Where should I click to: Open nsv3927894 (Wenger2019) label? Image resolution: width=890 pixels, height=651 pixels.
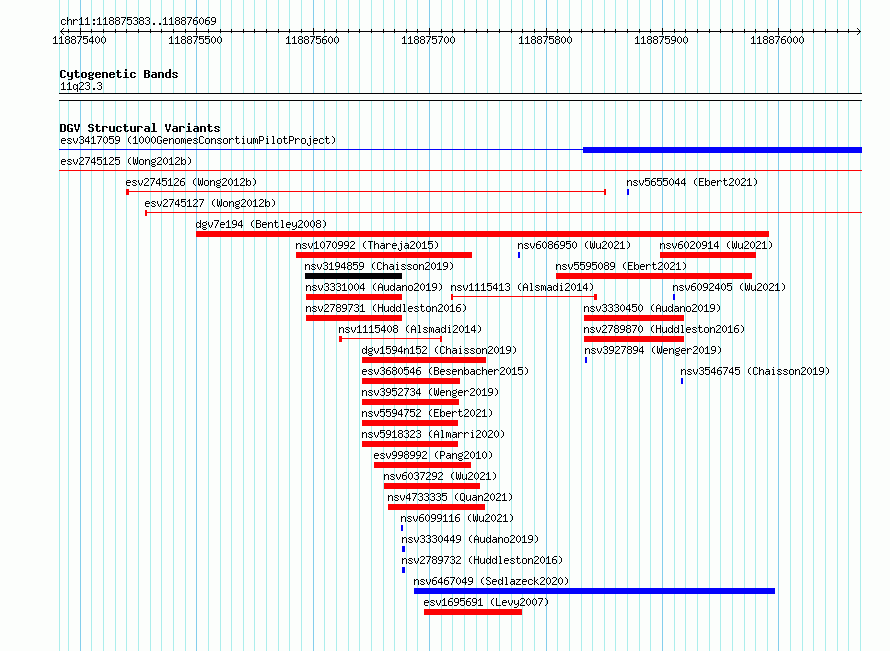pyautogui.click(x=653, y=350)
